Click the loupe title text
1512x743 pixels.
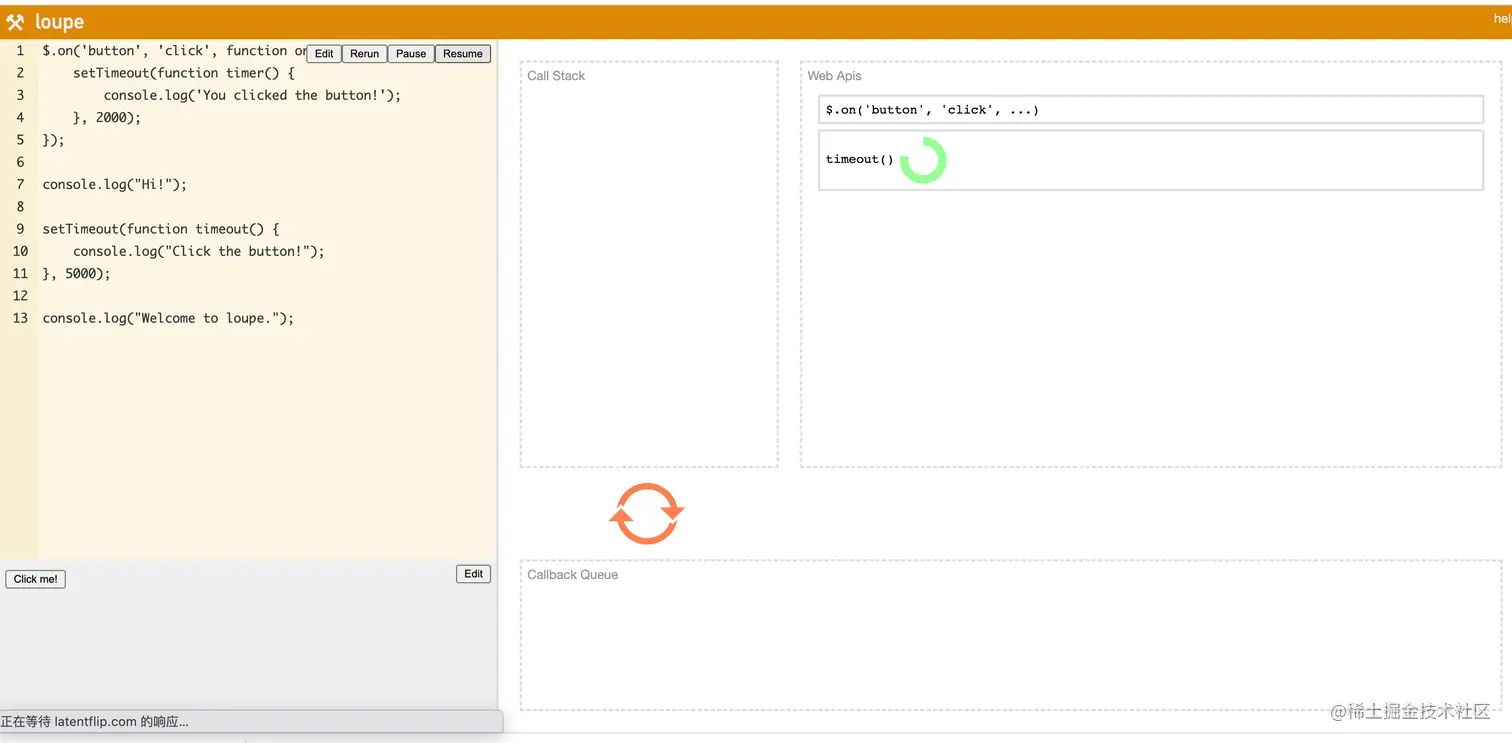tap(59, 22)
